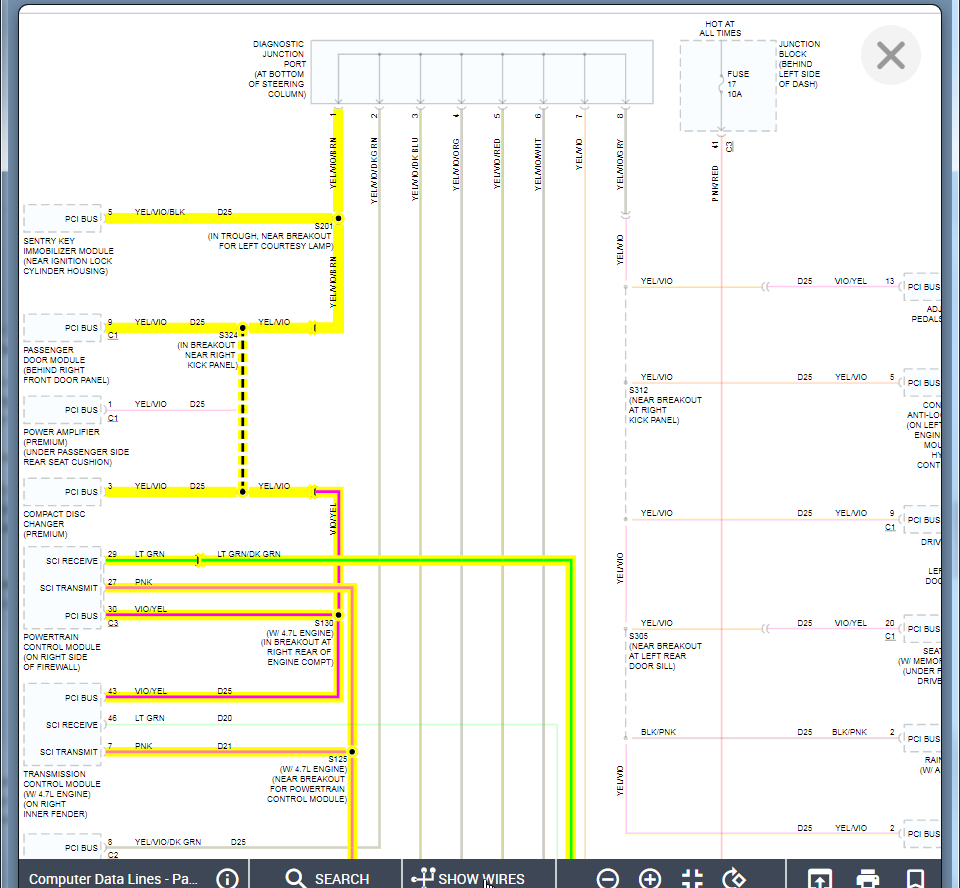960x888 pixels.
Task: Click the Powertrain Control Module label
Action: [x=61, y=652]
